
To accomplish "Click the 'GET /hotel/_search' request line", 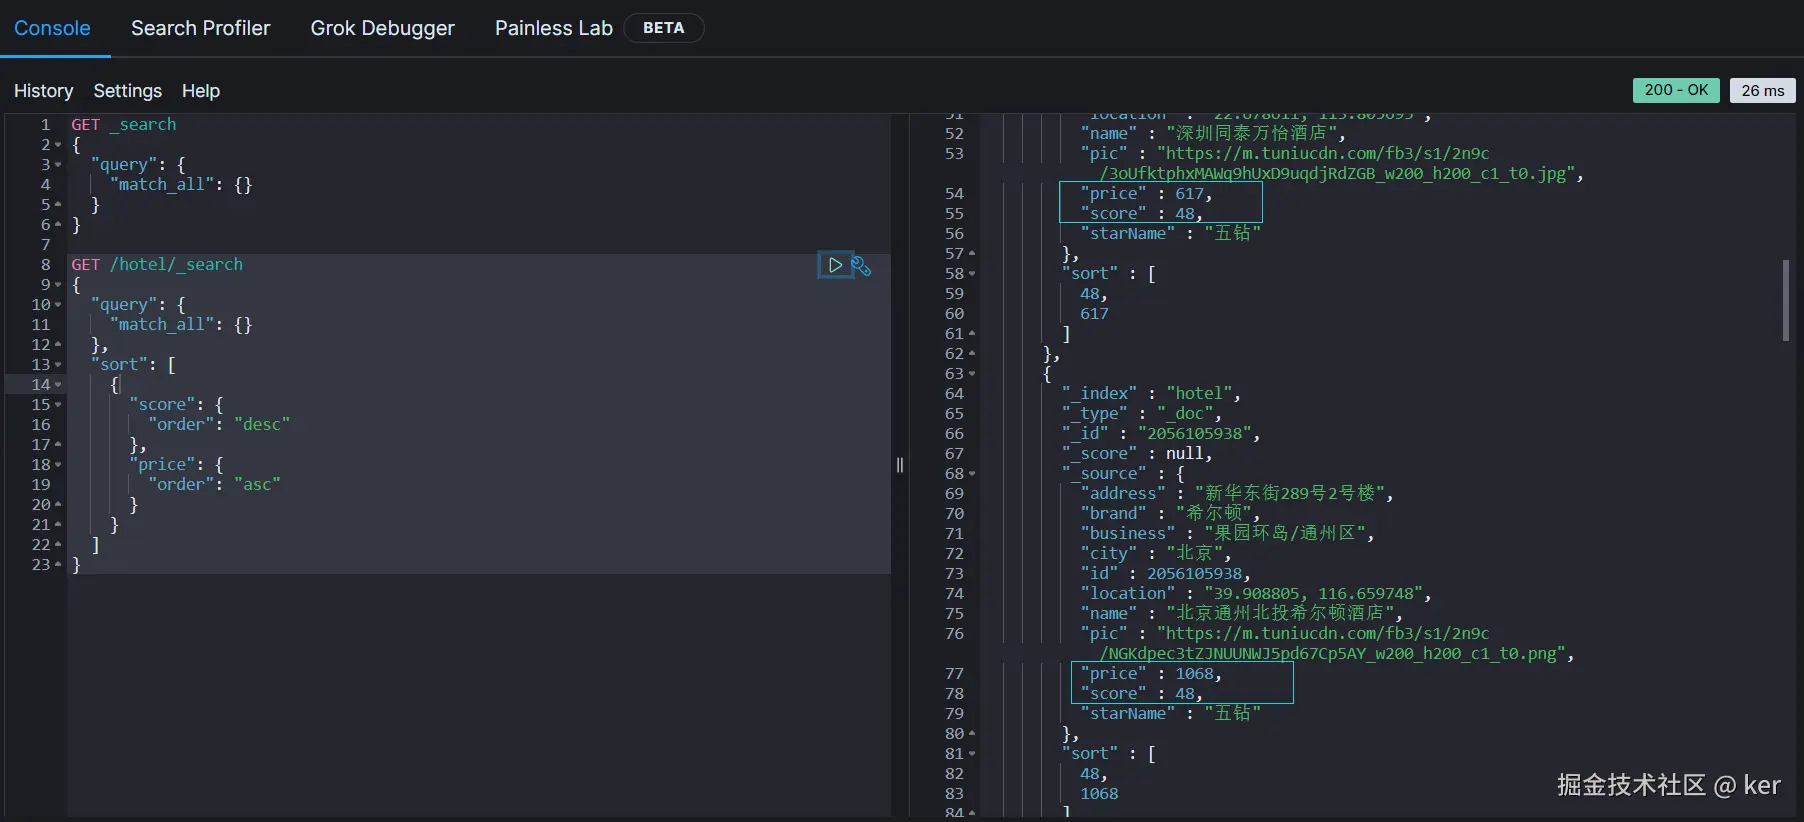I will 157,265.
